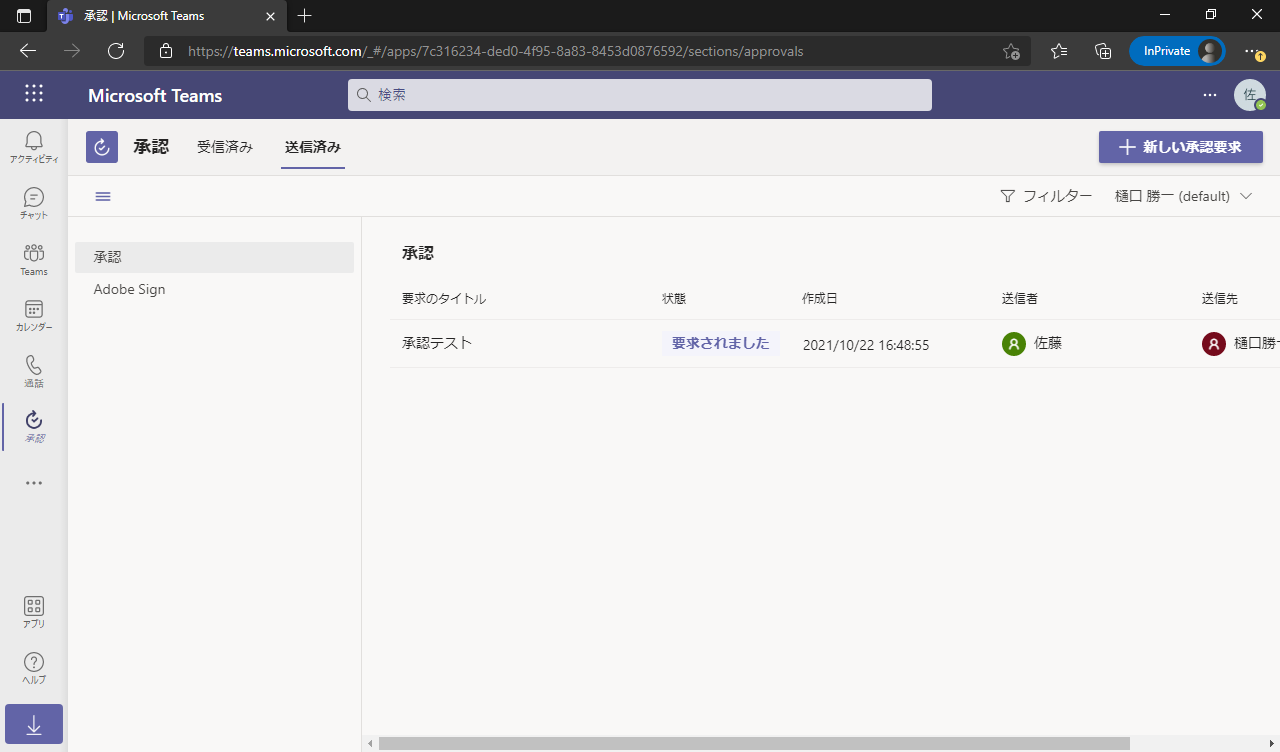The width and height of the screenshot is (1280, 752).
Task: Open the profile avatar 佐
Action: pos(1250,95)
